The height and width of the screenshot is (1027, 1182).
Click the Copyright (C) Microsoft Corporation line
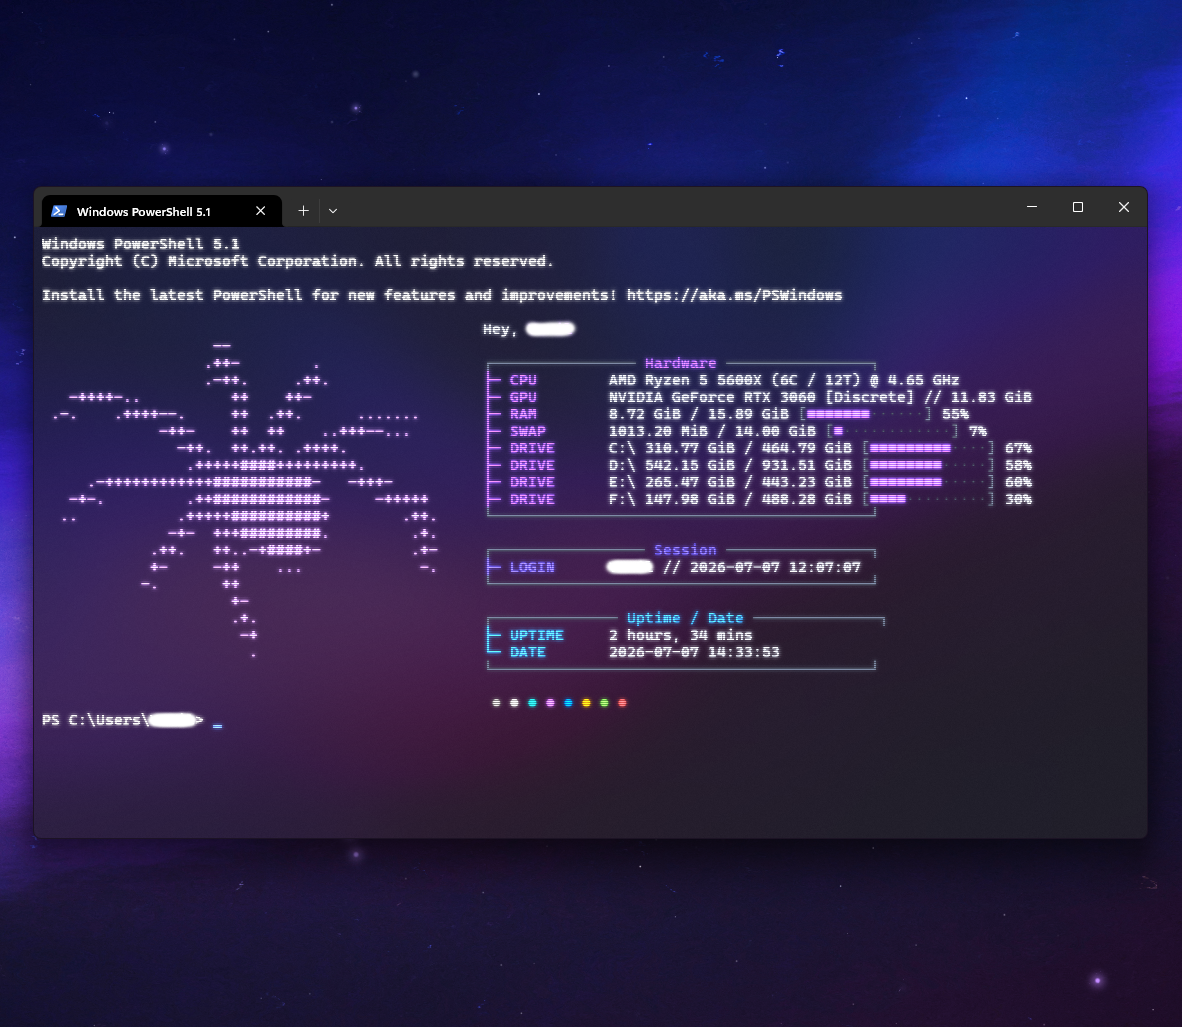298,262
